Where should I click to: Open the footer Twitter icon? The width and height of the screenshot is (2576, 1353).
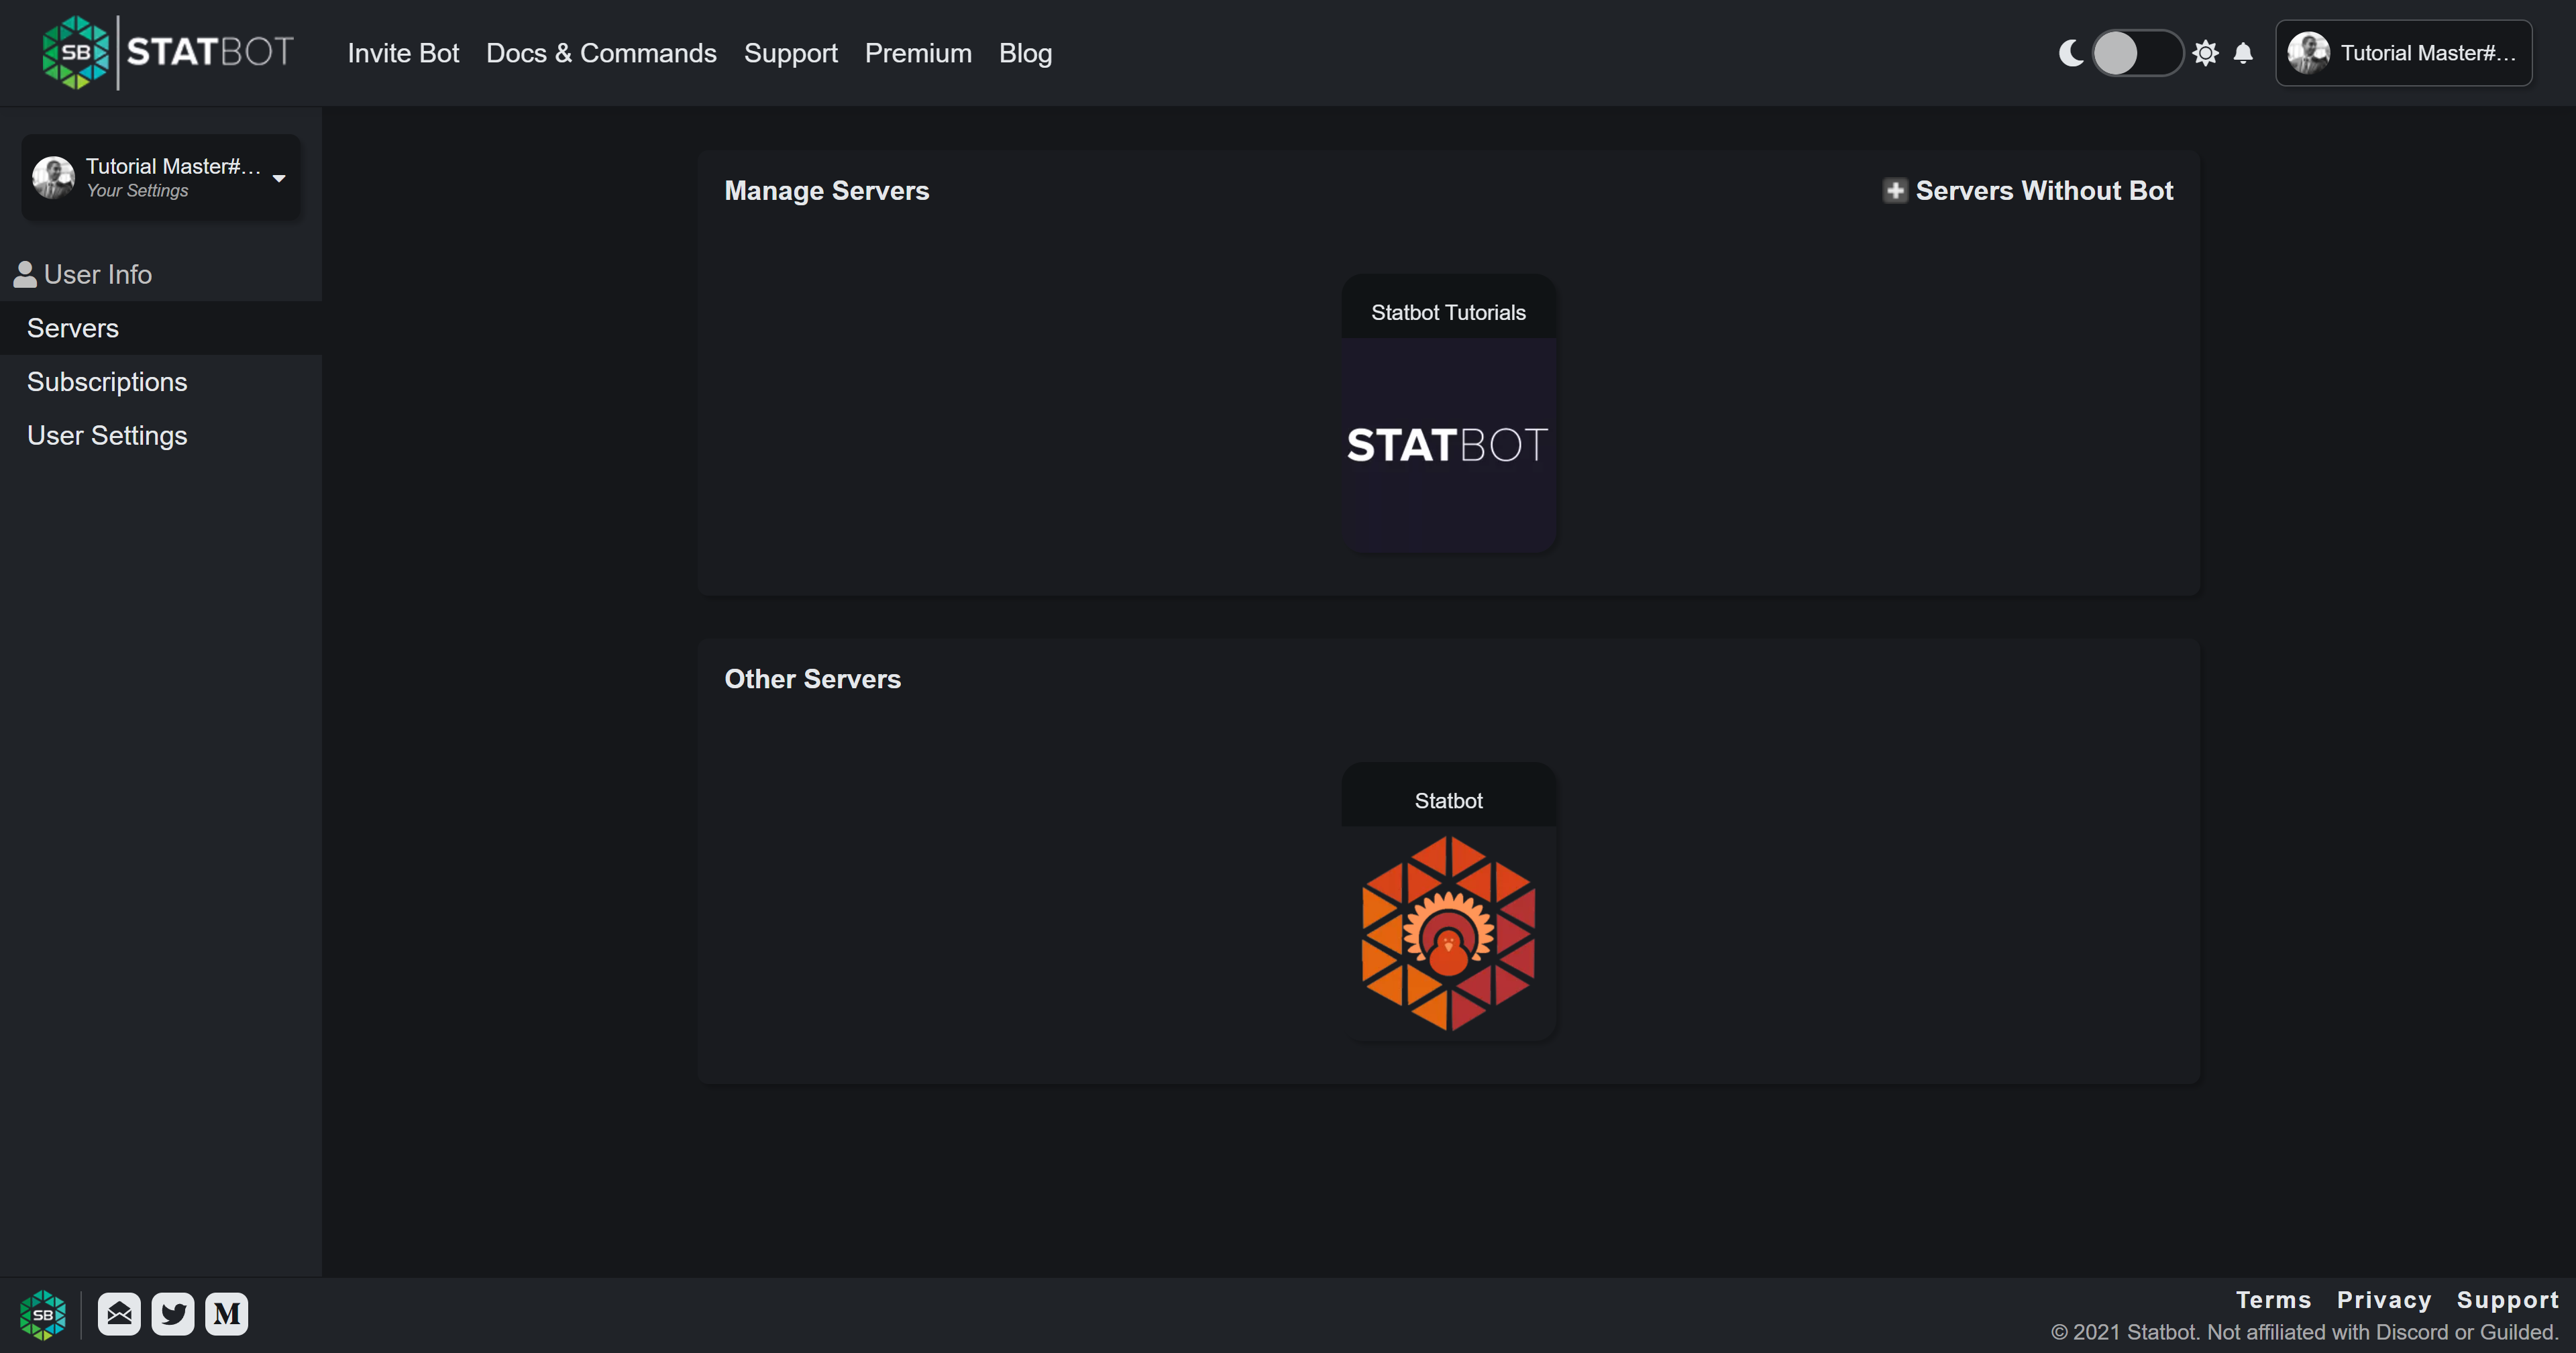pos(173,1314)
